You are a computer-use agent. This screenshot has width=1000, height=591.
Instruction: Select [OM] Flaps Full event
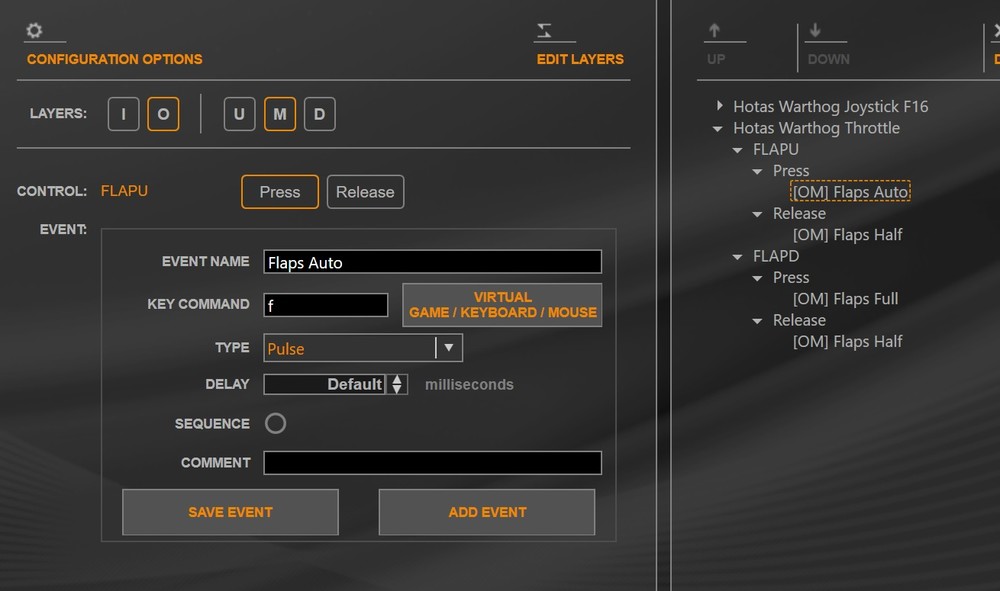pyautogui.click(x=846, y=298)
